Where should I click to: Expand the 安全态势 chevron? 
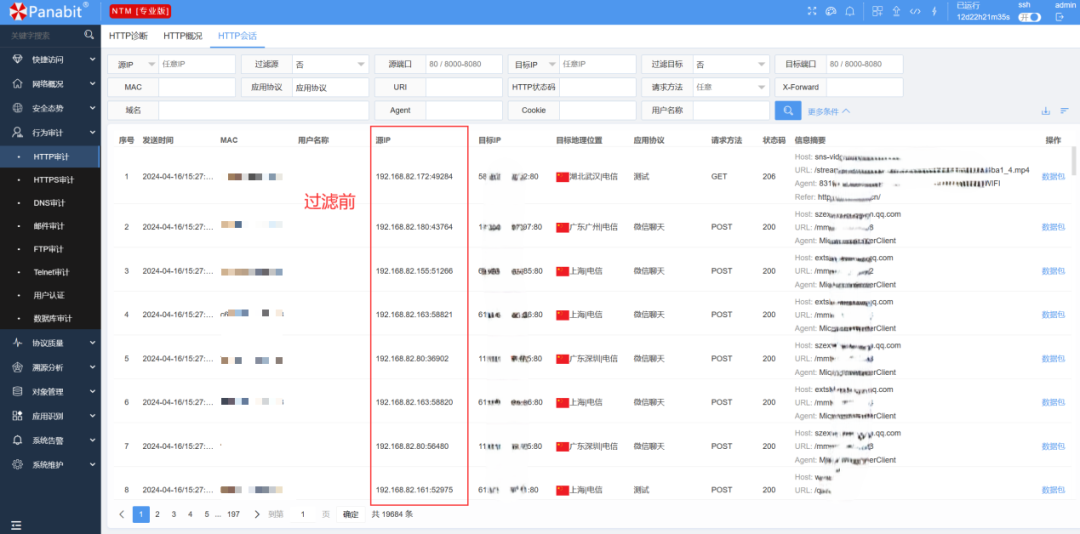[92, 108]
